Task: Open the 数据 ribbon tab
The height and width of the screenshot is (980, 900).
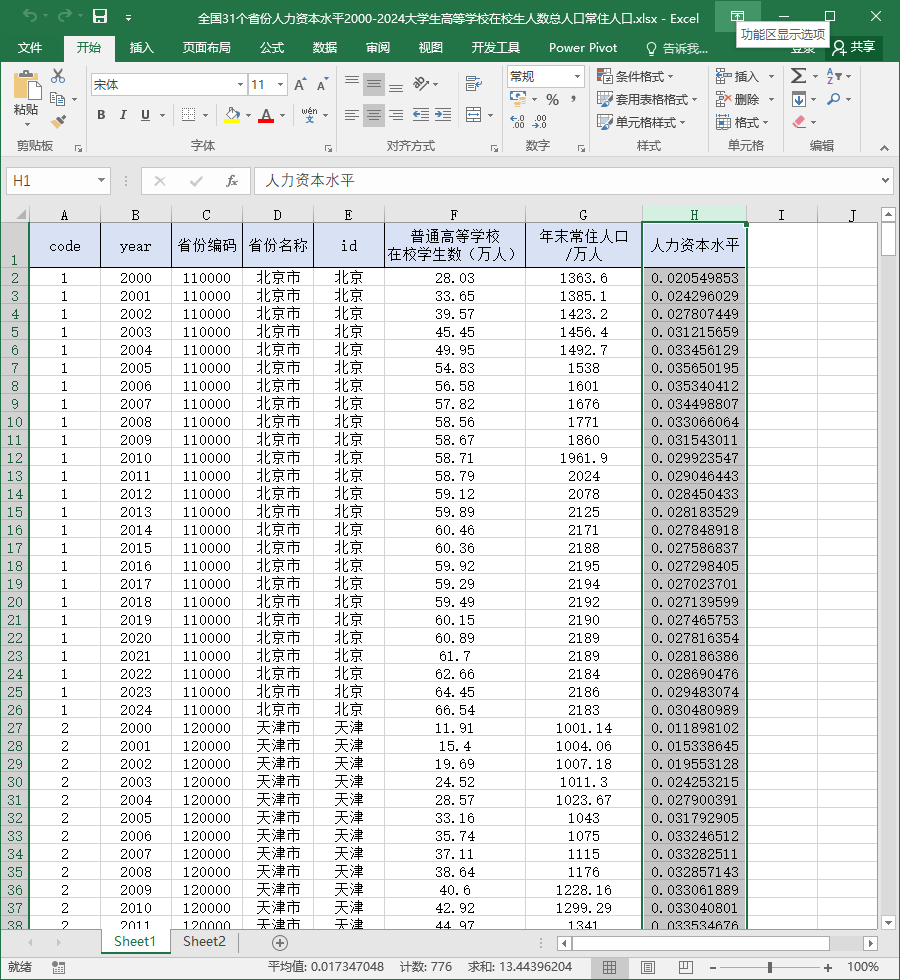Action: 324,48
